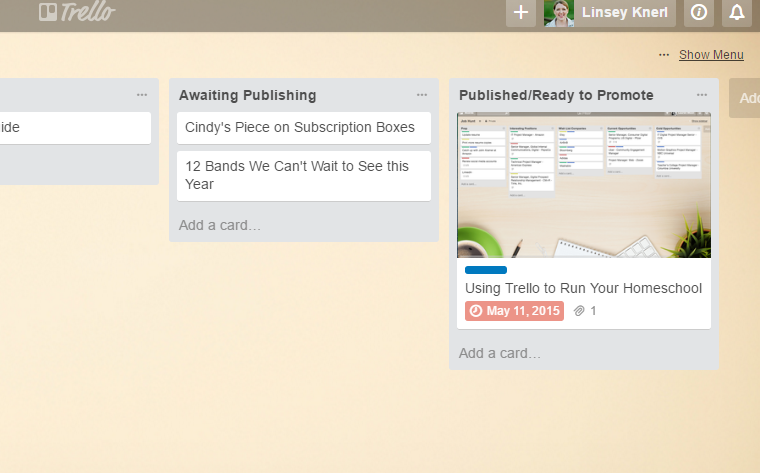
Task: Open Using Trello to Run Your Homeschool card
Action: tap(584, 288)
